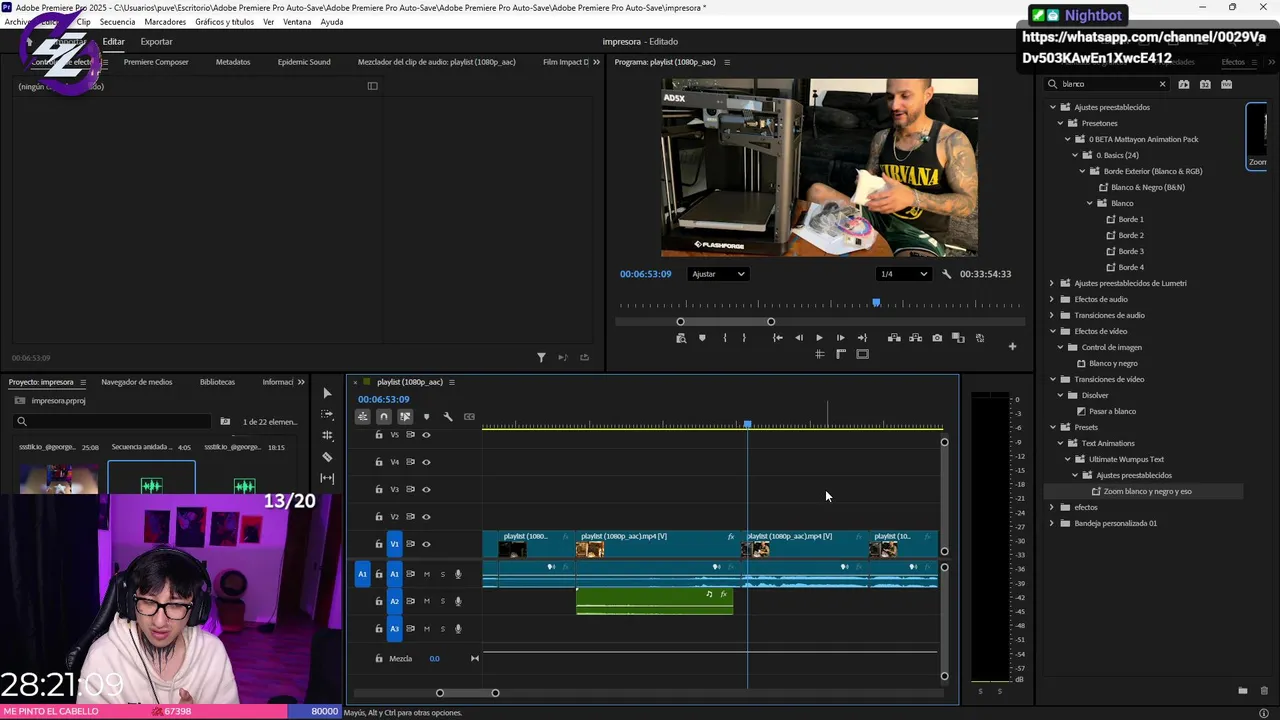This screenshot has height=720, width=1280.
Task: Toggle insert sequences as nests button
Action: (363, 417)
